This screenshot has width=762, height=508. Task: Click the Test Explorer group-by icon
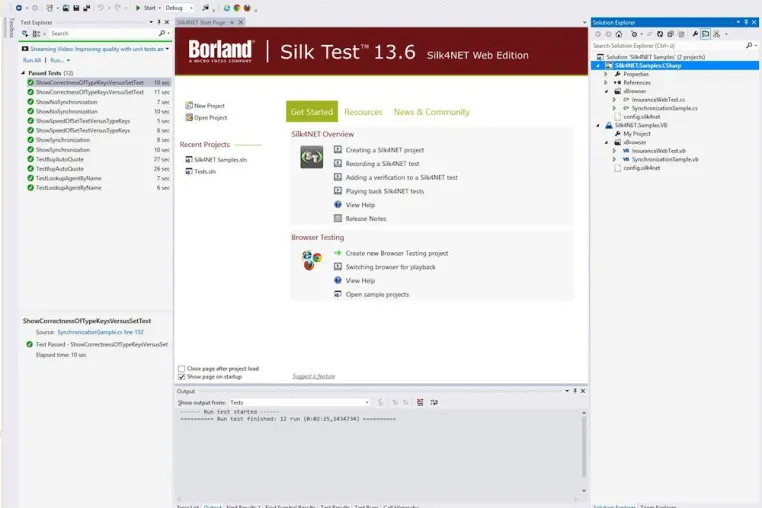[x=36, y=34]
